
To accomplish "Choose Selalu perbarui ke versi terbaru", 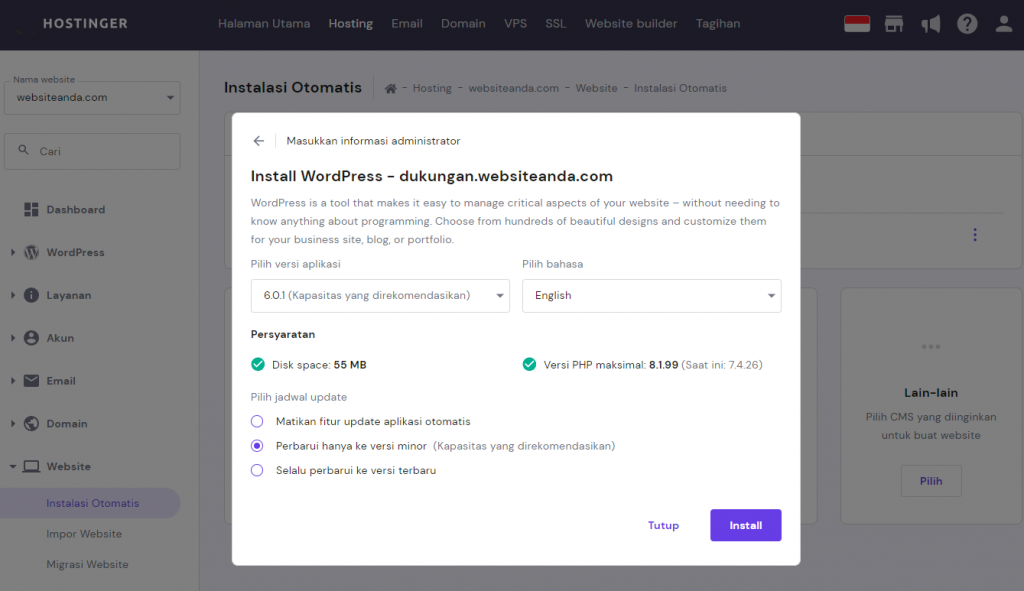I will tap(256, 470).
